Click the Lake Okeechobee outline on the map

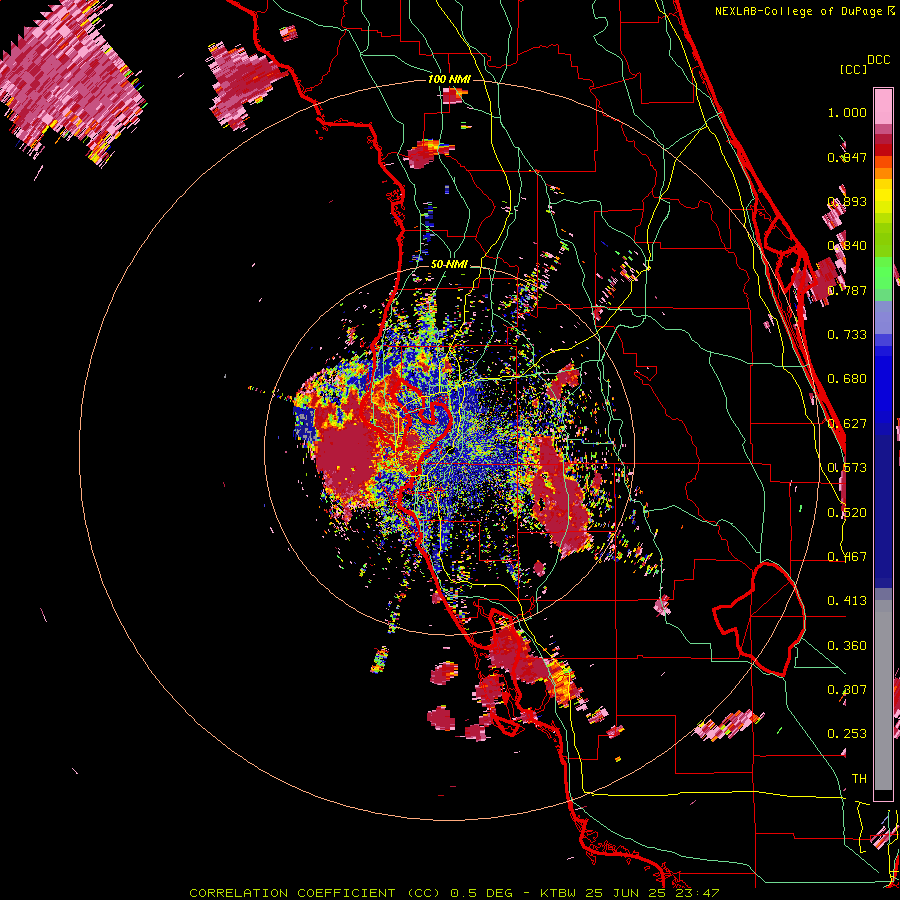tap(758, 620)
